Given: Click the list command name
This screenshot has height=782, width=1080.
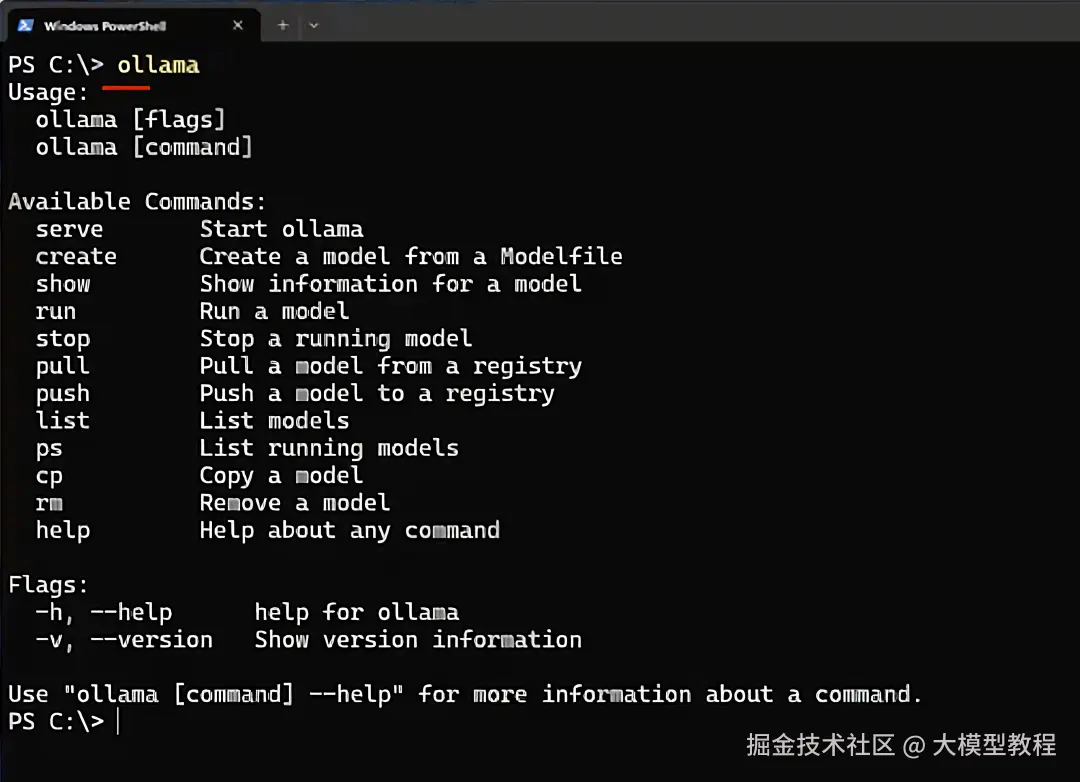Looking at the screenshot, I should [x=62, y=421].
